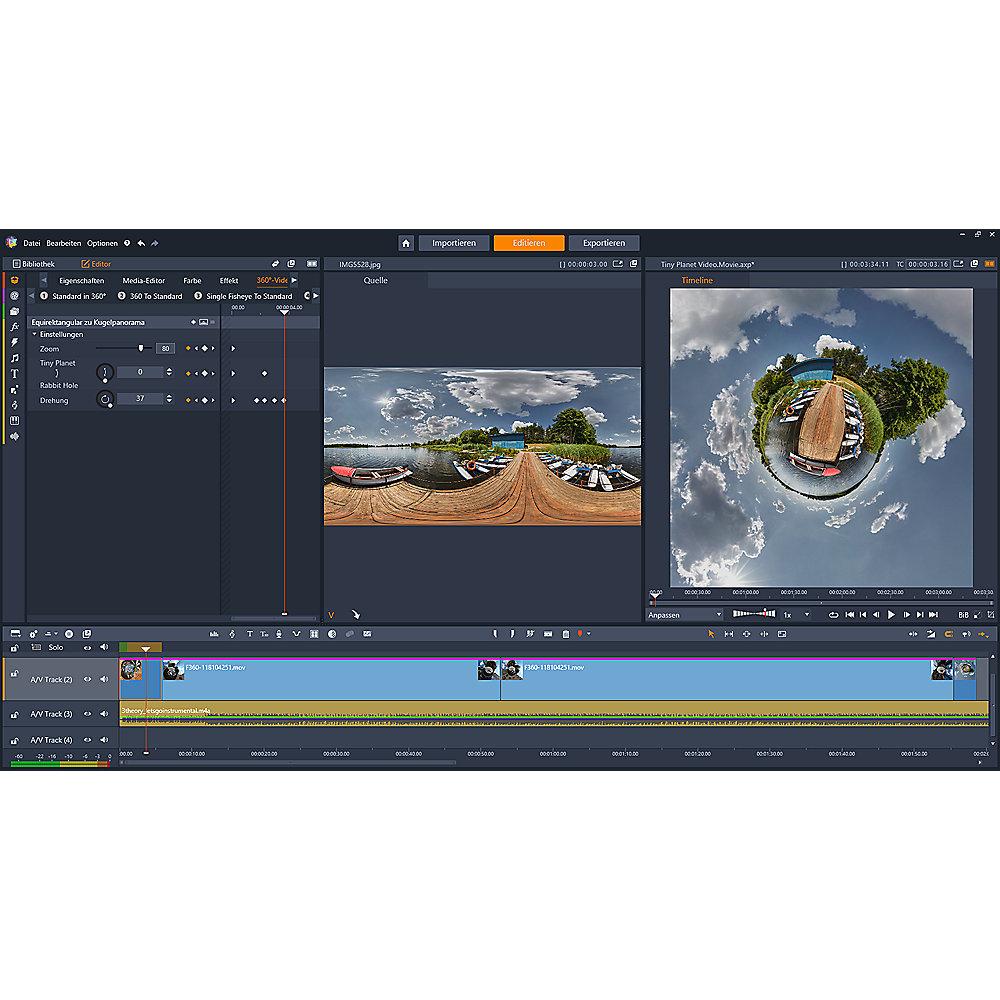Click the trash can delete icon
Viewport: 1000px width, 1000px height.
565,634
